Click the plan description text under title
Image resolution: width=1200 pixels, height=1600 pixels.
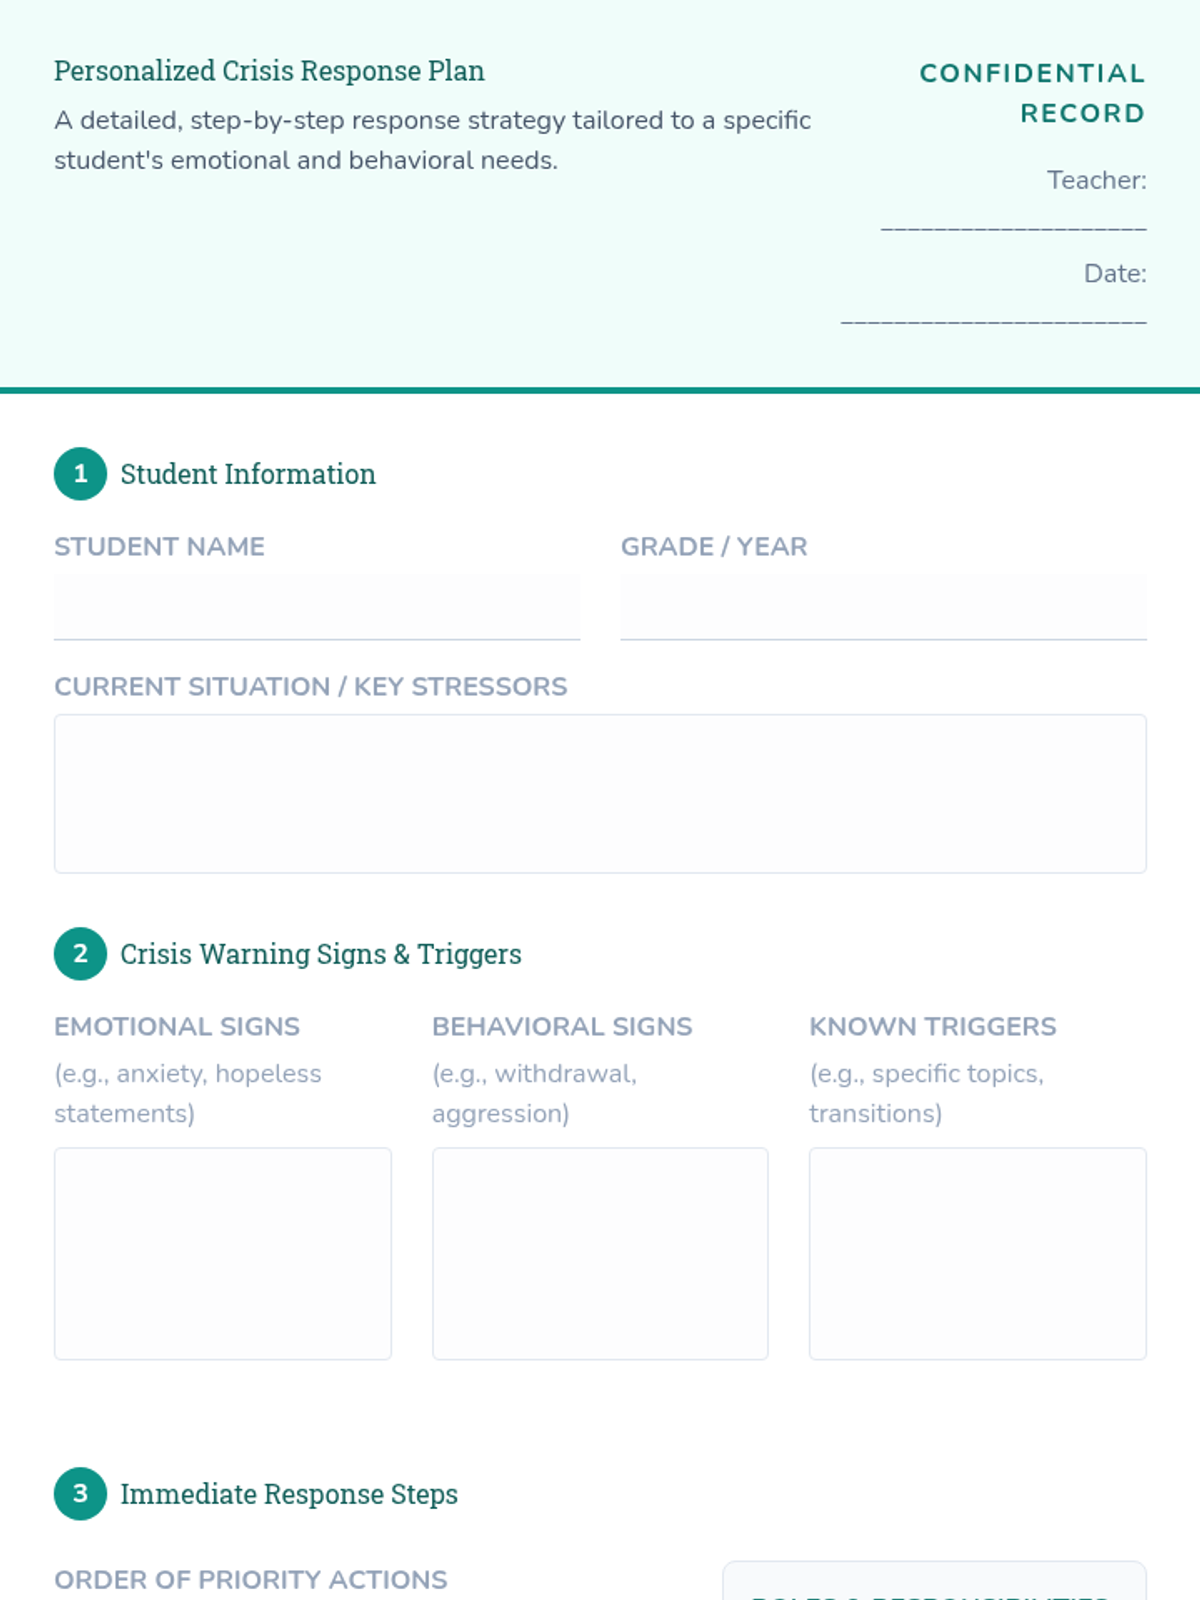pos(432,140)
